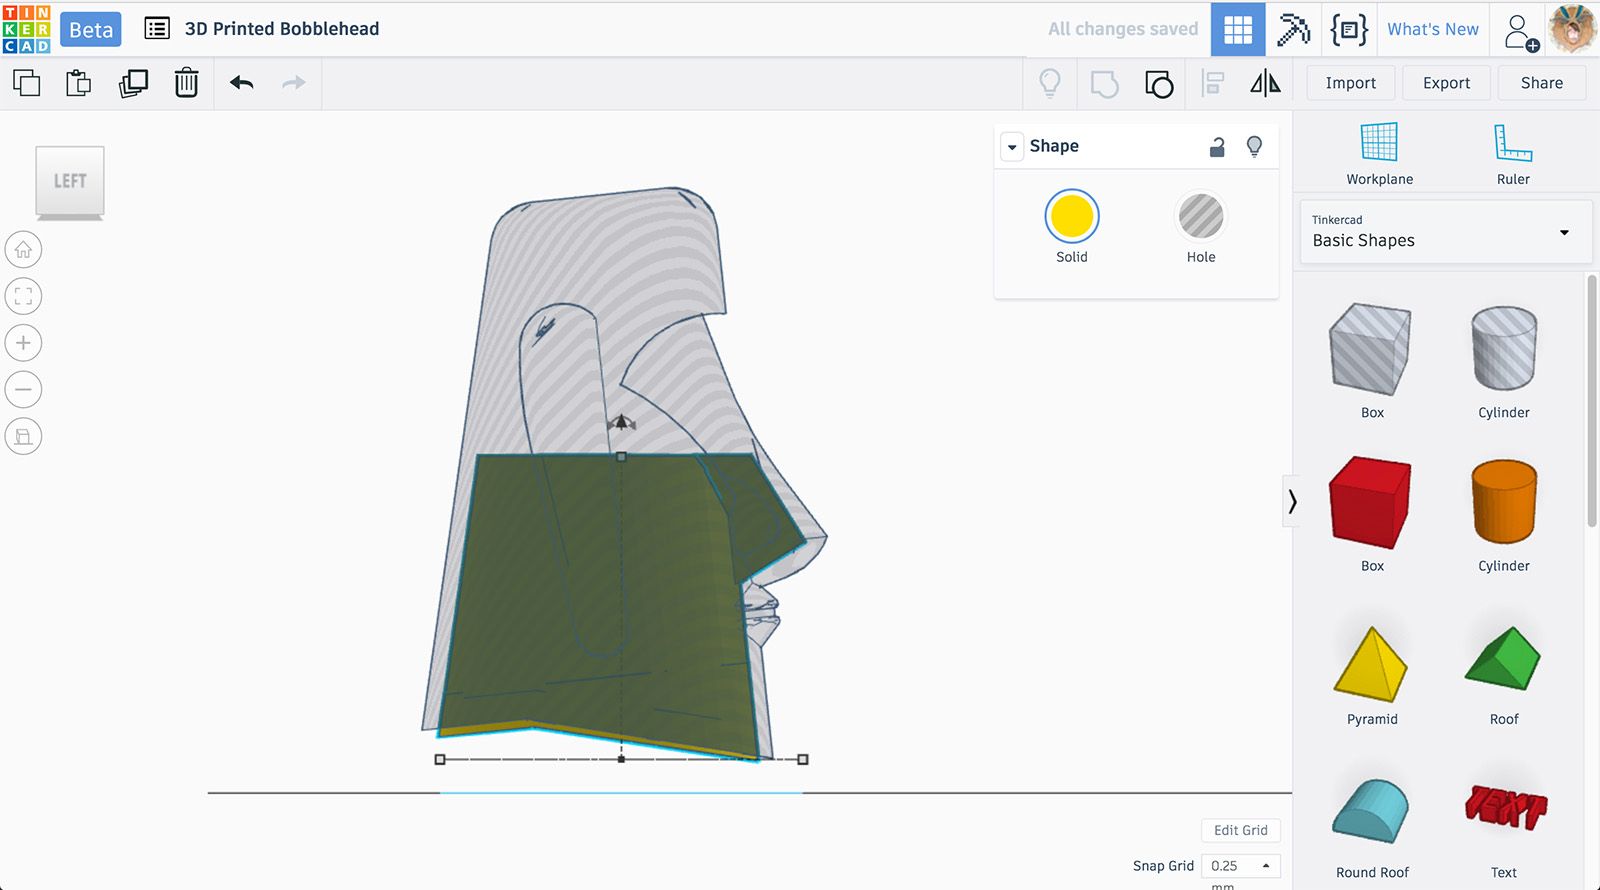1600x890 pixels.
Task: Click the Beta badge
Action: click(91, 30)
